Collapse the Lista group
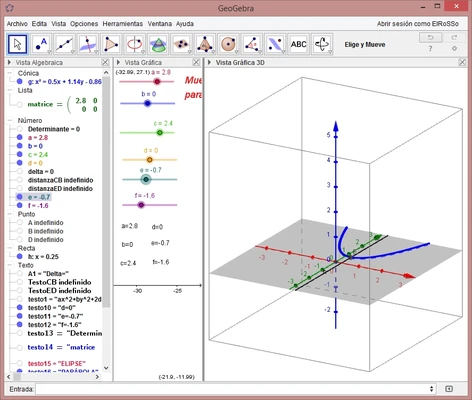The image size is (472, 400). tap(10, 90)
